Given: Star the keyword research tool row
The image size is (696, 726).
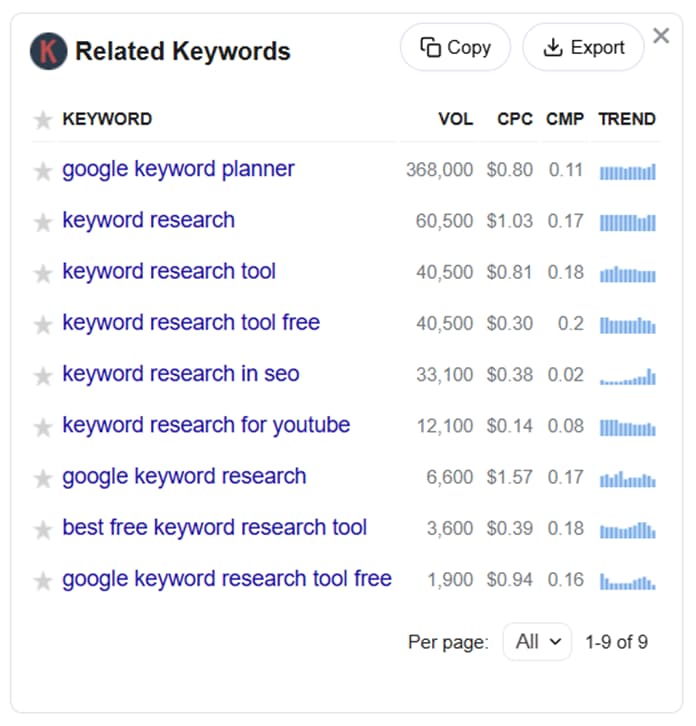Looking at the screenshot, I should [43, 273].
